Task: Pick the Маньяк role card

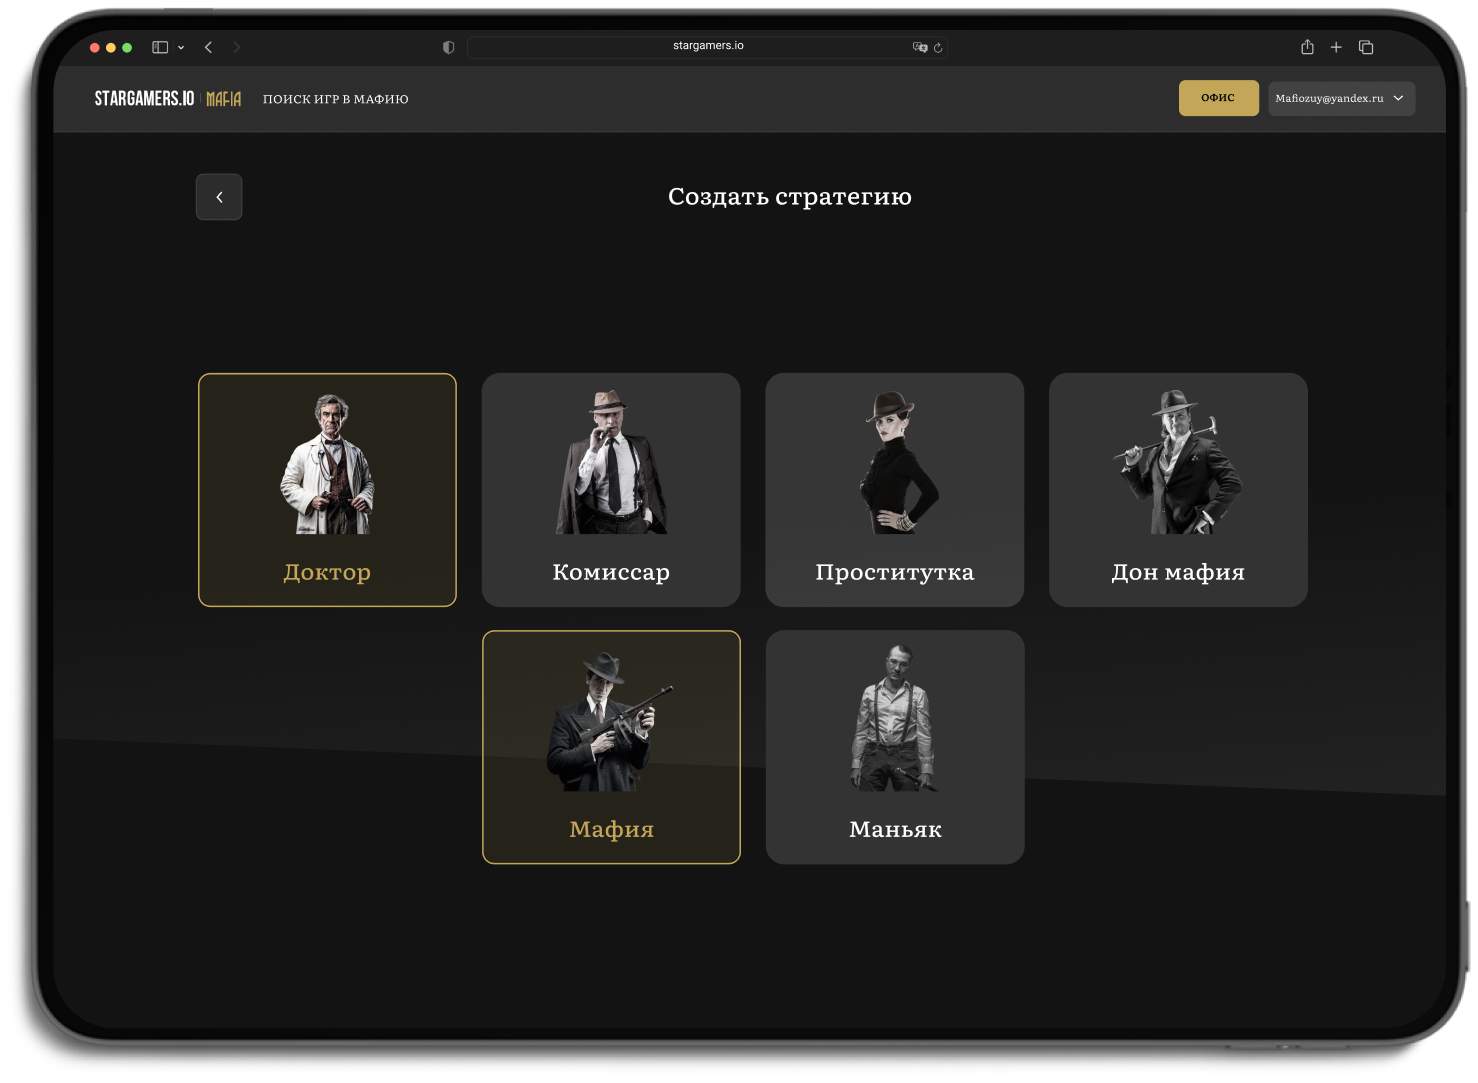Action: (x=895, y=747)
